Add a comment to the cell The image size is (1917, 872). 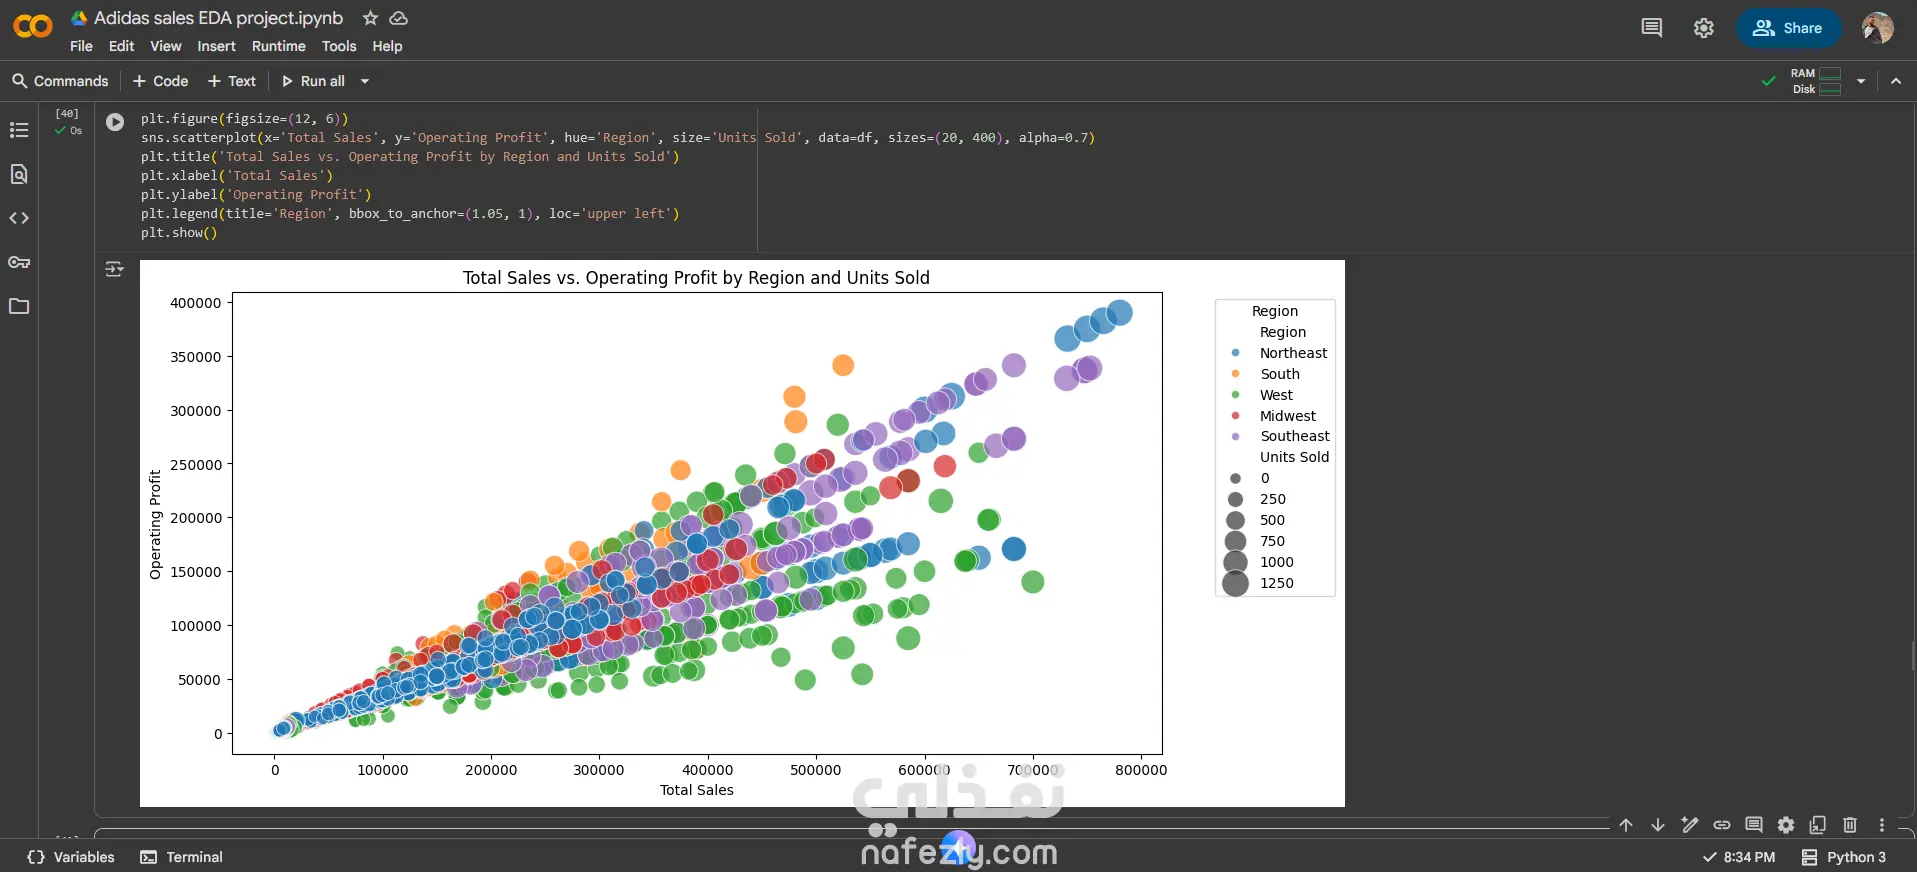(x=1754, y=825)
